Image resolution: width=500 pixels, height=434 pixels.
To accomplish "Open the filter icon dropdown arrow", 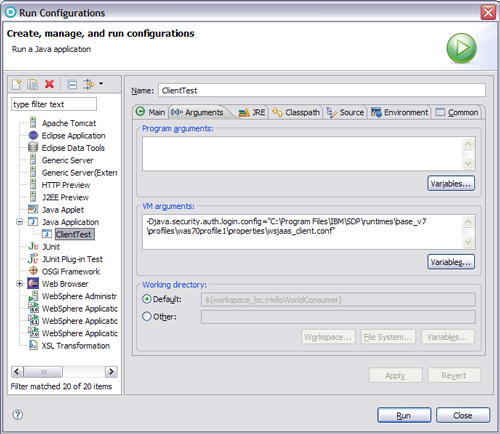I will (x=101, y=84).
